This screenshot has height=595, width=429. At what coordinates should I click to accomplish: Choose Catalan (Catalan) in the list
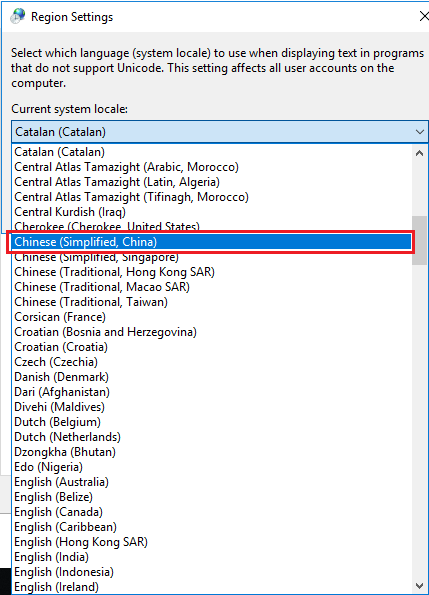(212, 152)
